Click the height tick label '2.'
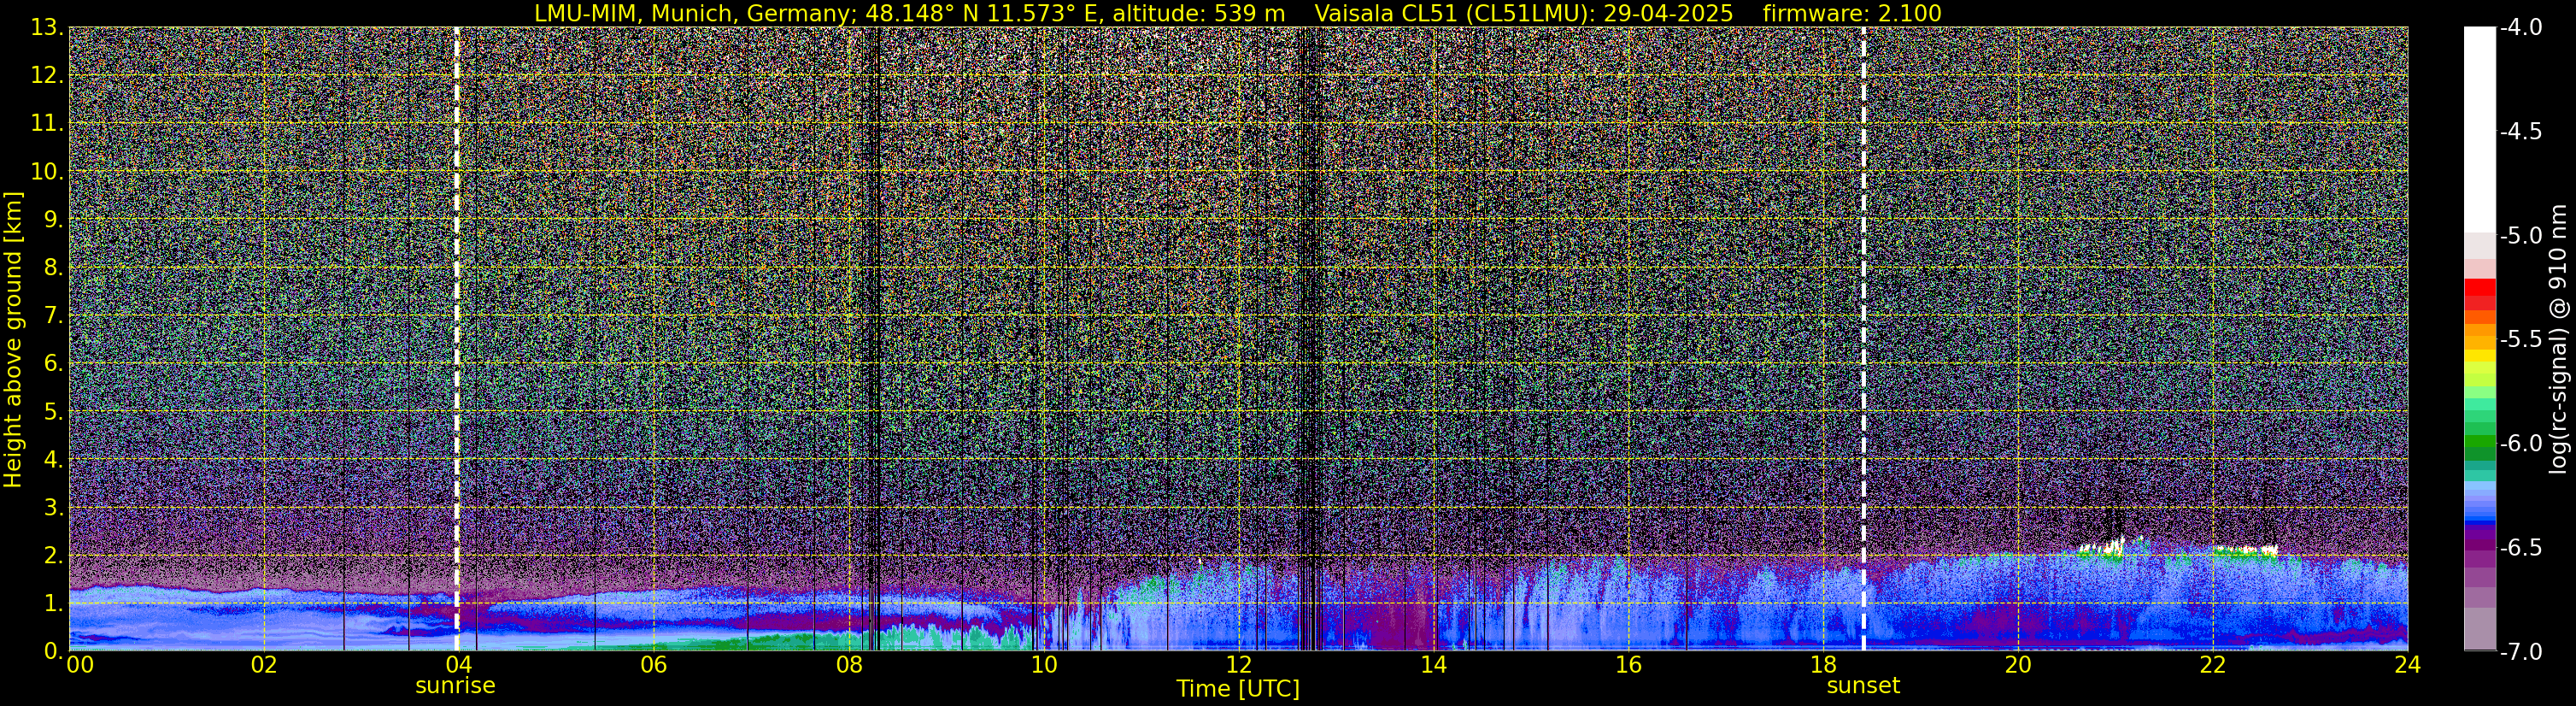This screenshot has width=2576, height=706. [54, 555]
